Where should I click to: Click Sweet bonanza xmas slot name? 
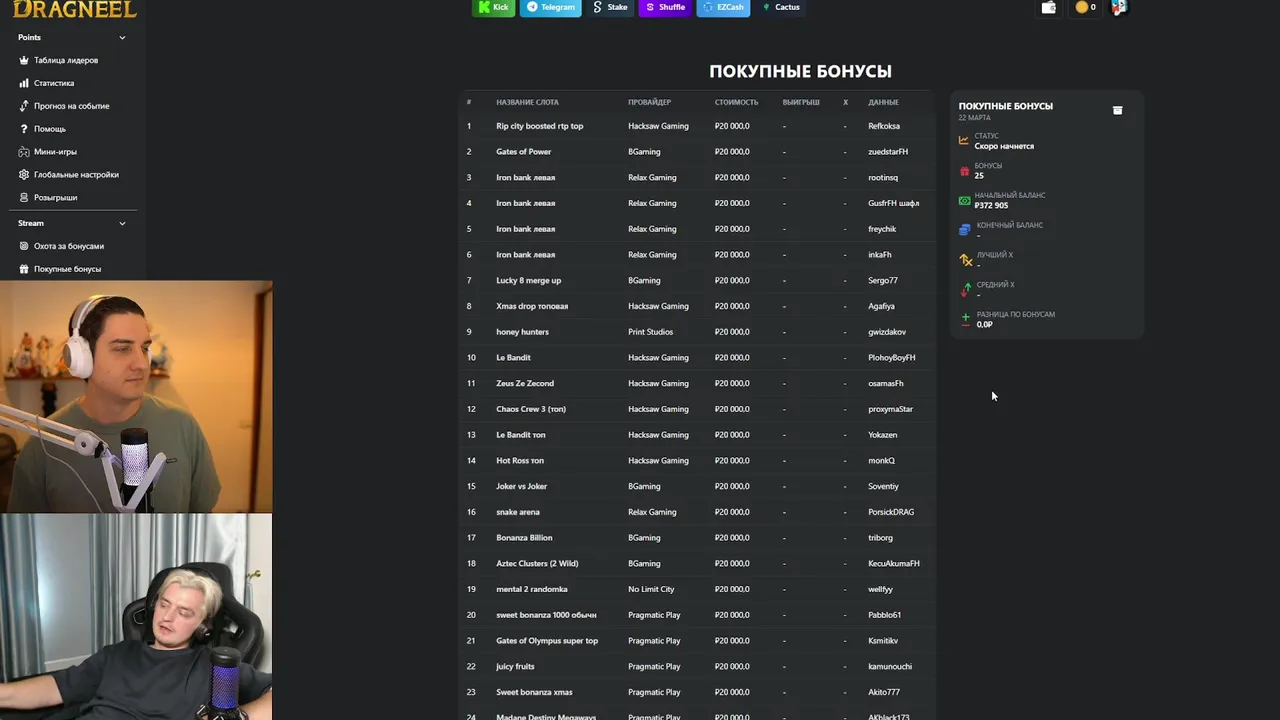click(534, 692)
